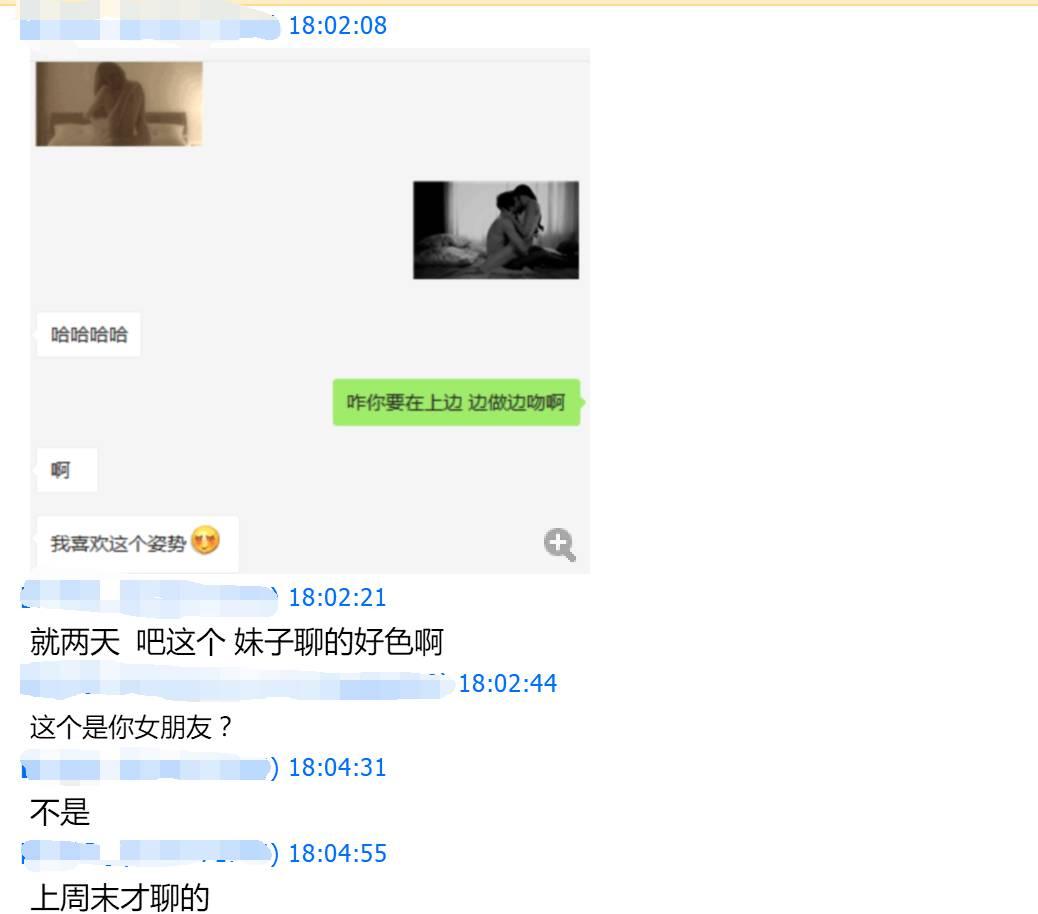This screenshot has height=914, width=1038.
Task: Click the 18:02:08 timestamp
Action: coord(338,26)
